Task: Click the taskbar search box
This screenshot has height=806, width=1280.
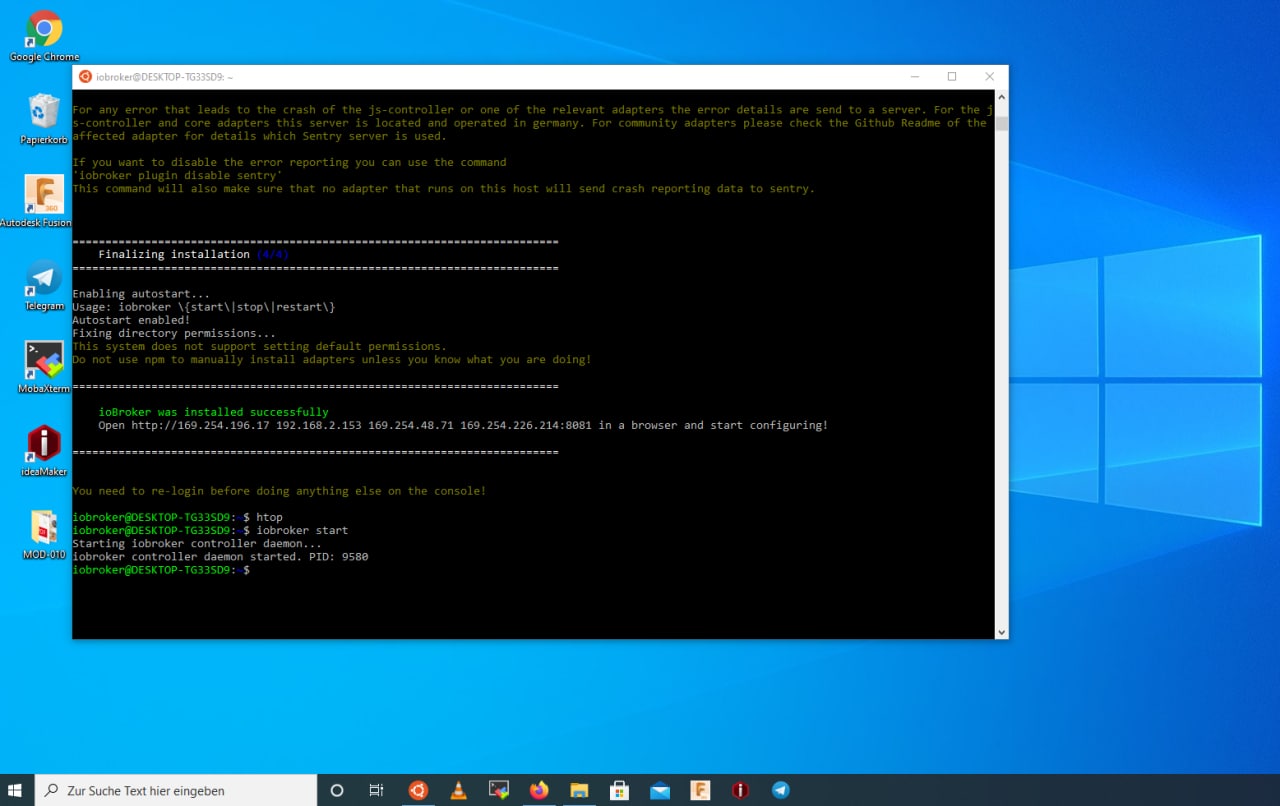Action: click(176, 790)
